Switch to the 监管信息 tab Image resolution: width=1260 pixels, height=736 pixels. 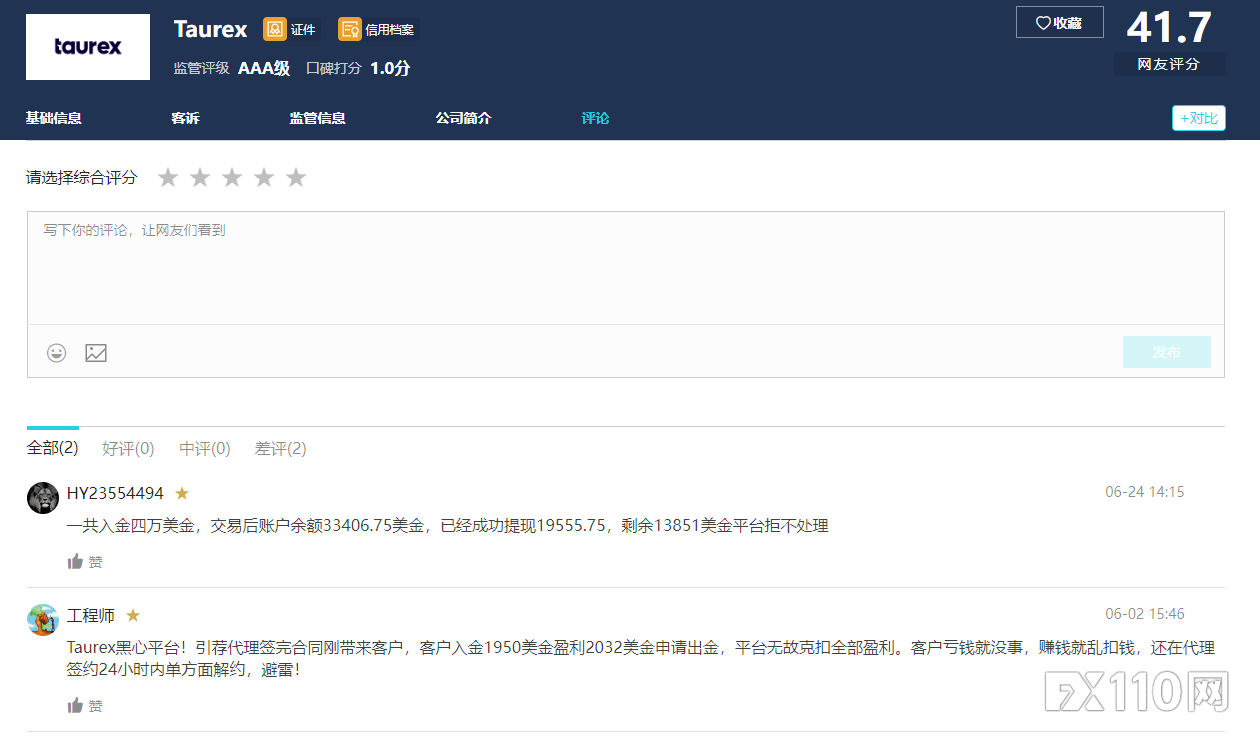click(x=318, y=118)
